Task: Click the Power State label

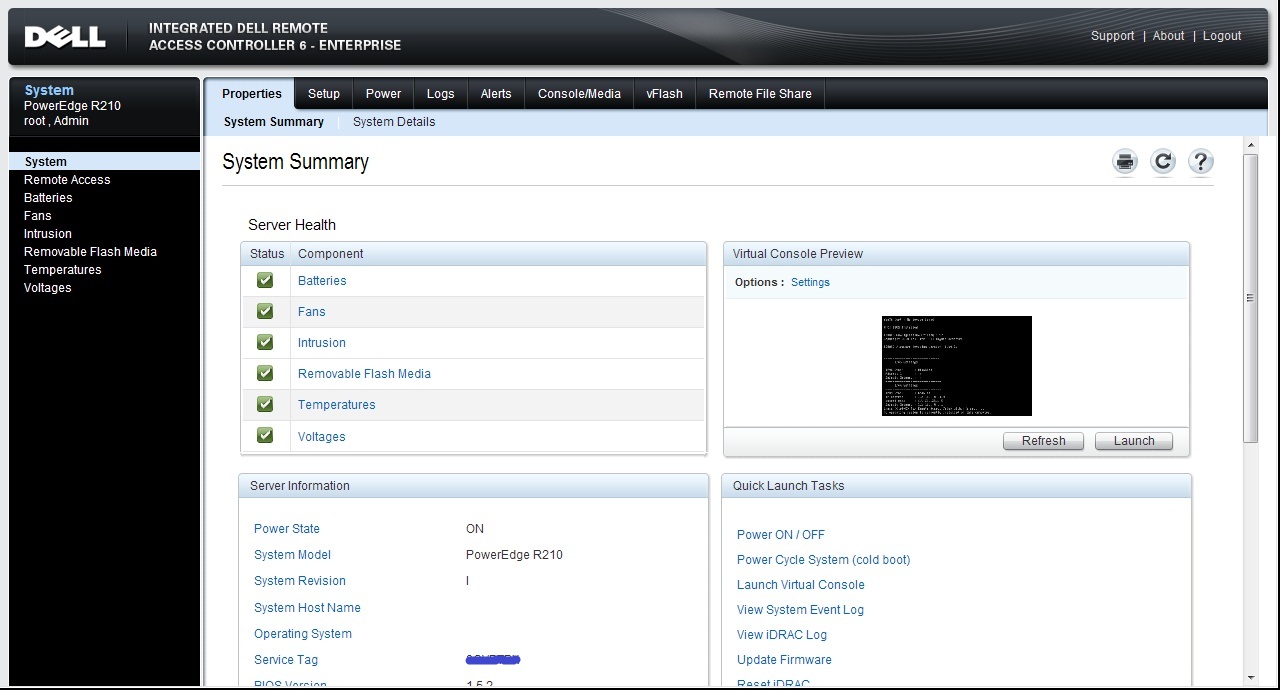Action: [x=287, y=529]
